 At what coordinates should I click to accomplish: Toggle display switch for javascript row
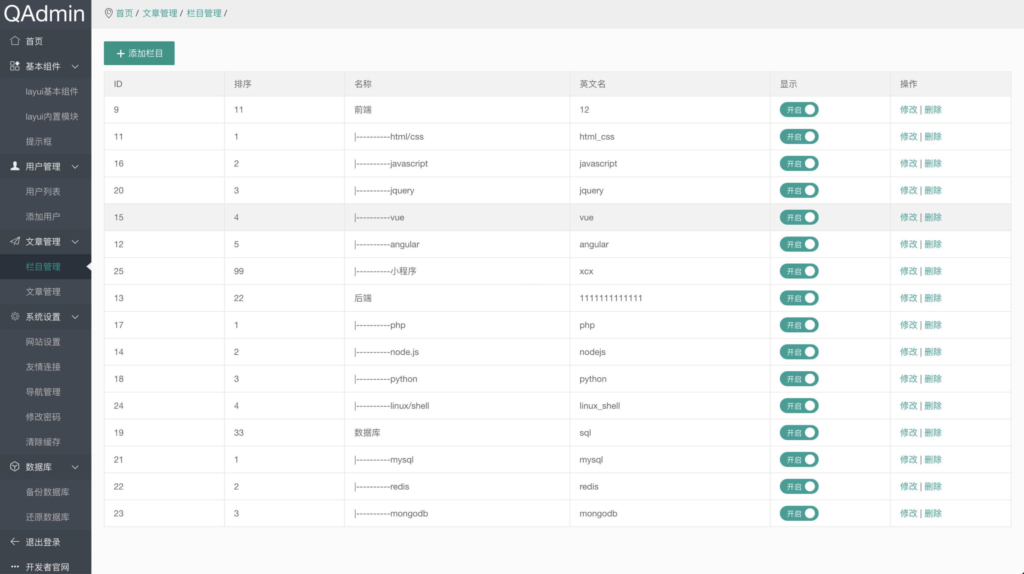click(799, 163)
